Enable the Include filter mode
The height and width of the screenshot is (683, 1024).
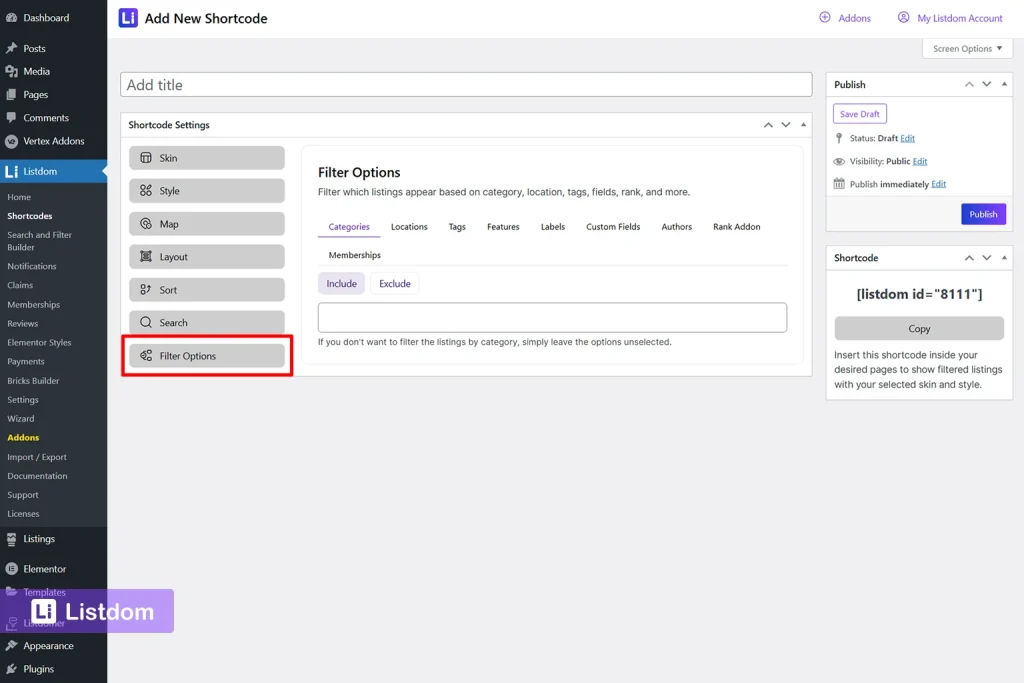[x=341, y=283]
